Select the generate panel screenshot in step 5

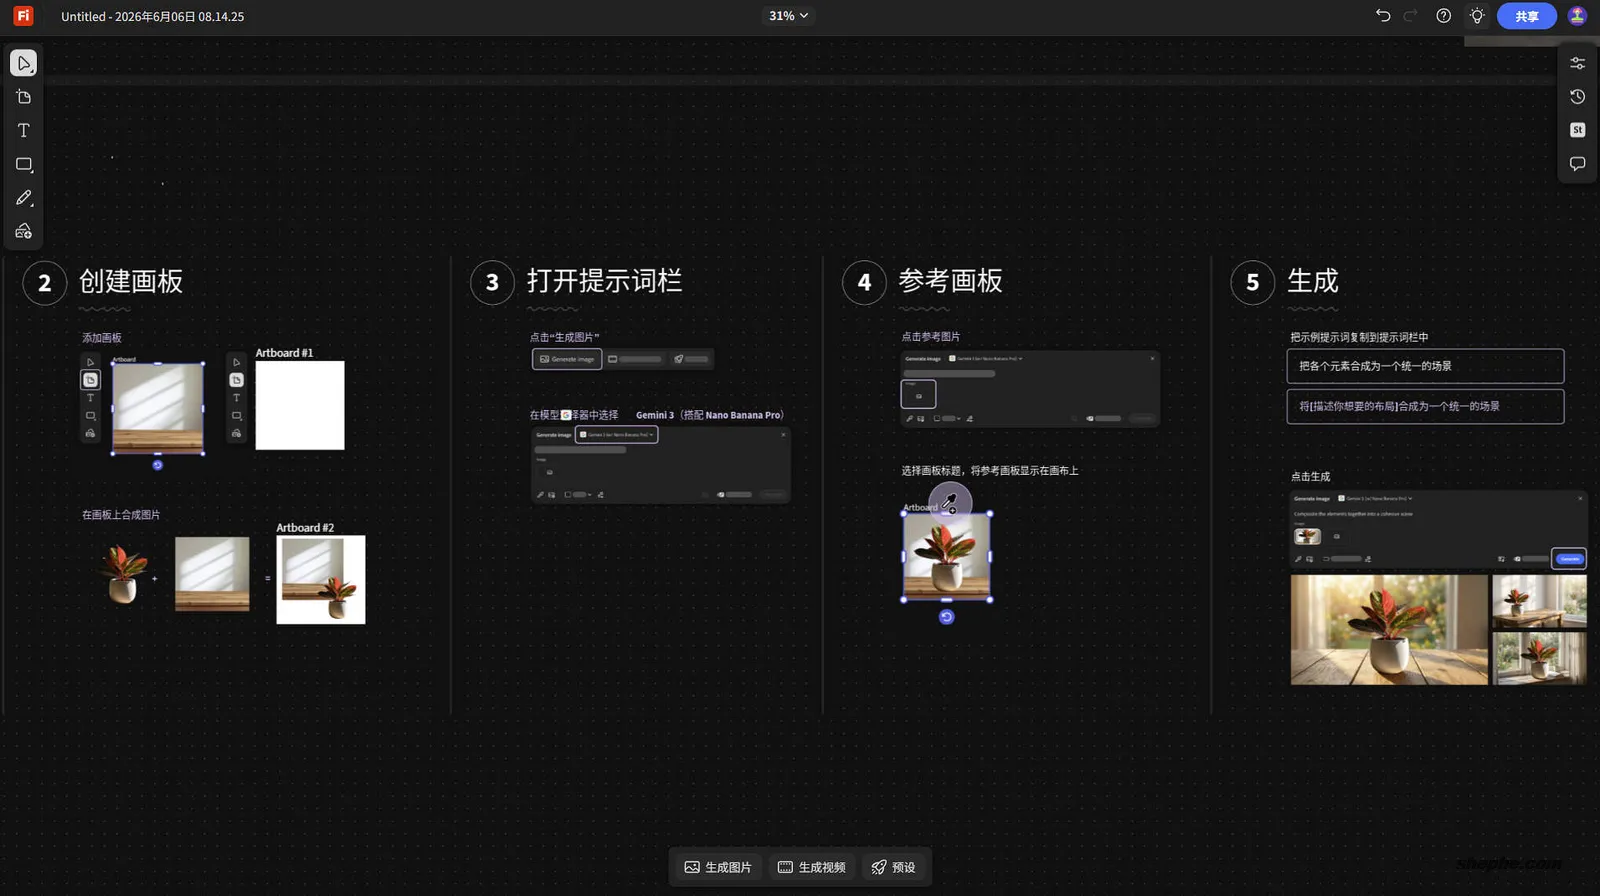[1439, 530]
